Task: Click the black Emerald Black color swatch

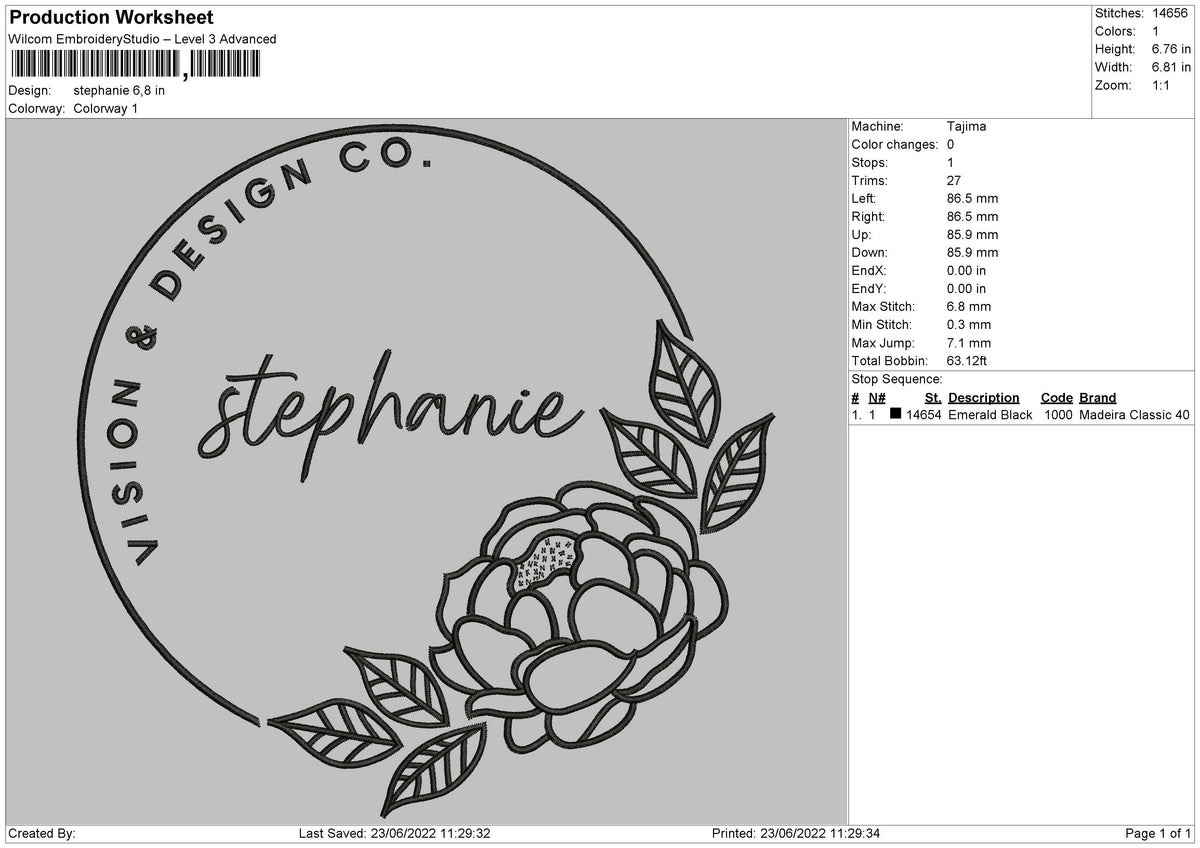Action: [895, 414]
